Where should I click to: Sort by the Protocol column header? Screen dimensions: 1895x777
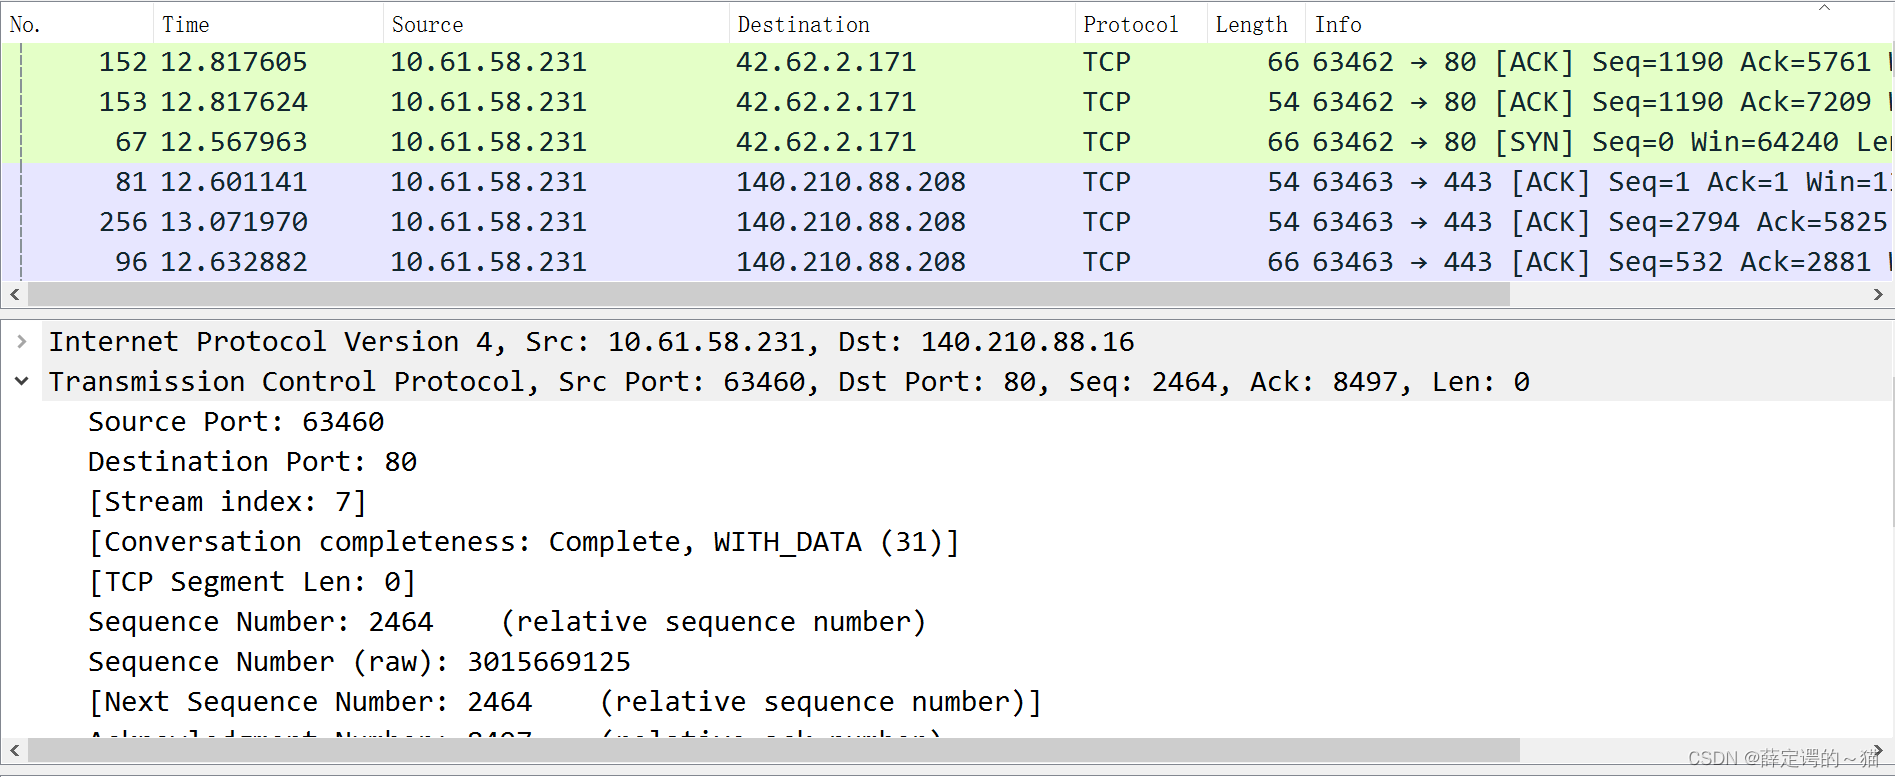pyautogui.click(x=1141, y=24)
